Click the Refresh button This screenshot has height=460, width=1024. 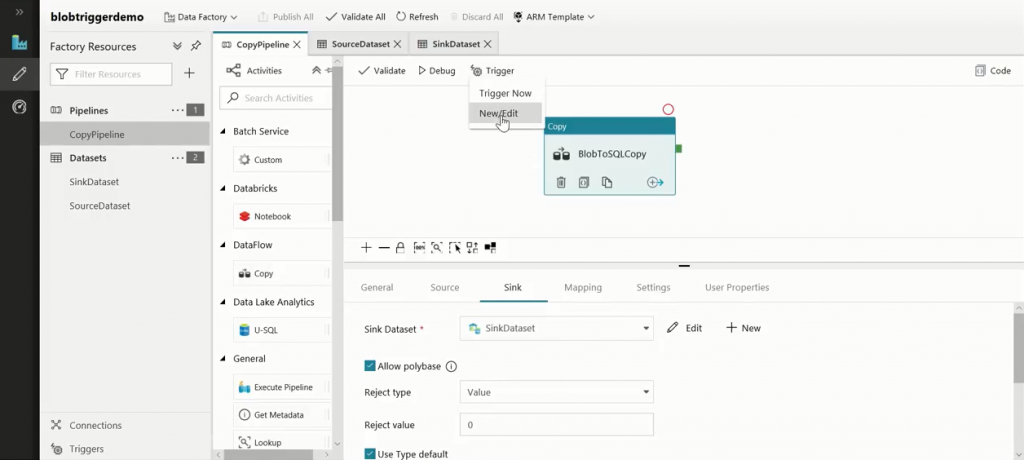coord(417,17)
